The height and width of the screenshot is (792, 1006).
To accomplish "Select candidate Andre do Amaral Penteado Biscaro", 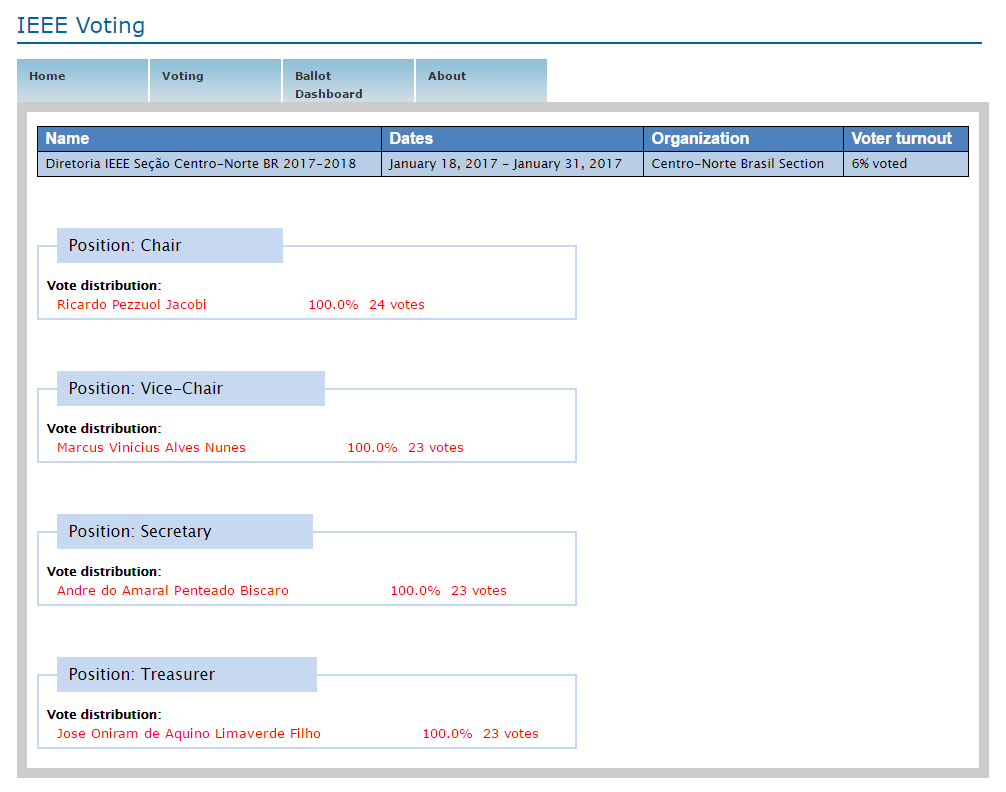I will 173,591.
